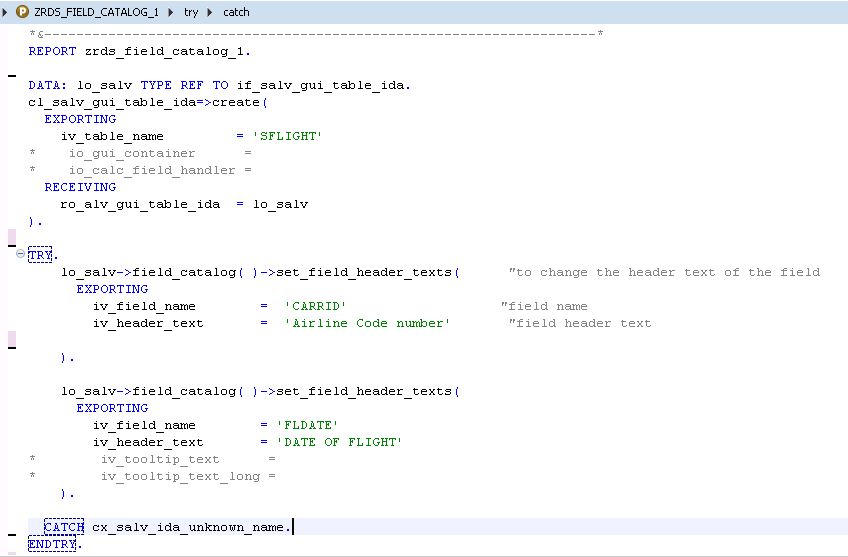The image size is (848, 557).
Task: Collapse the TRY block fold toggle
Action: (20, 253)
